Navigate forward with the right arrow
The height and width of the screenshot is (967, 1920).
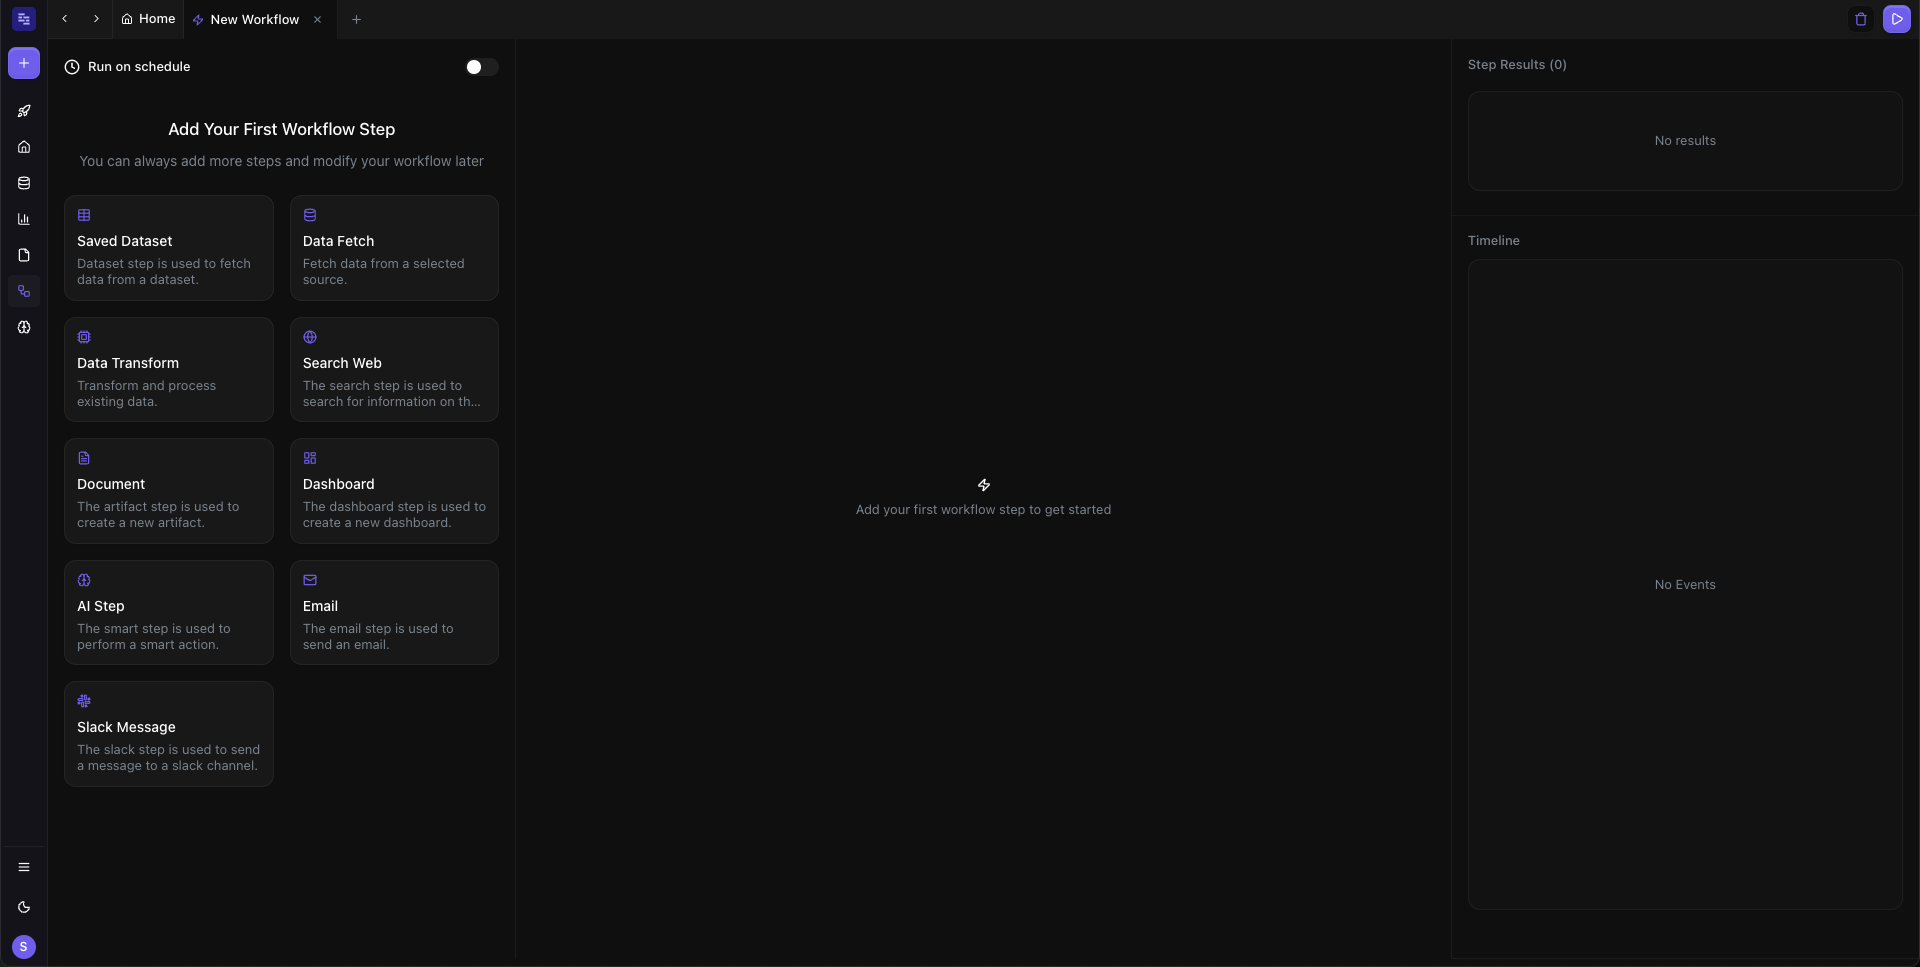click(x=96, y=19)
